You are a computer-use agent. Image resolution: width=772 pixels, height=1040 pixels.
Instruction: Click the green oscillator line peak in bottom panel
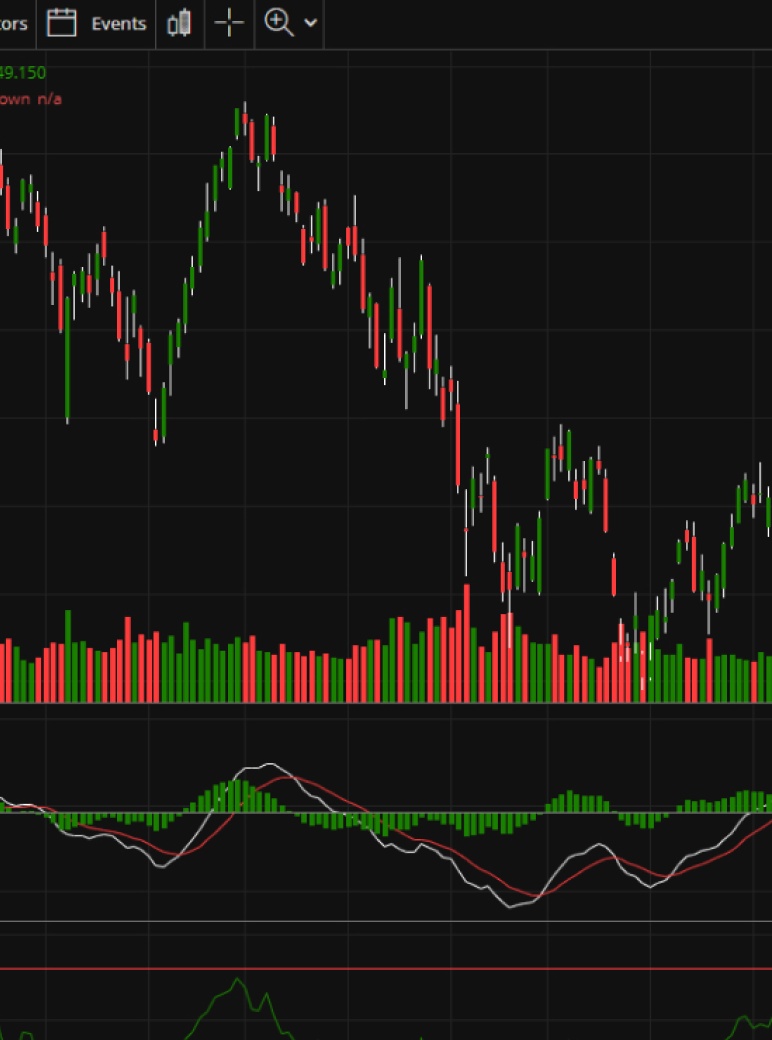coord(238,980)
